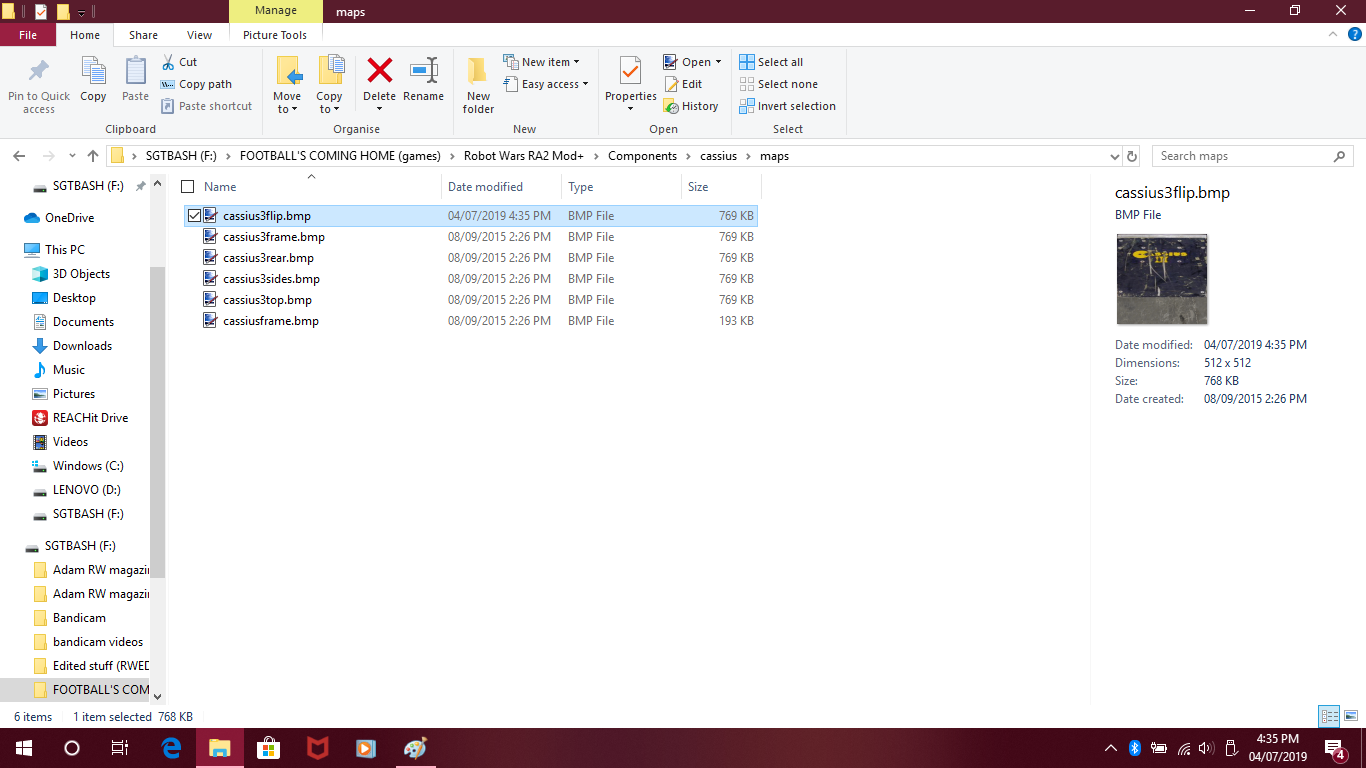This screenshot has width=1366, height=768.
Task: Toggle the select-all checkbox in header
Action: (187, 187)
